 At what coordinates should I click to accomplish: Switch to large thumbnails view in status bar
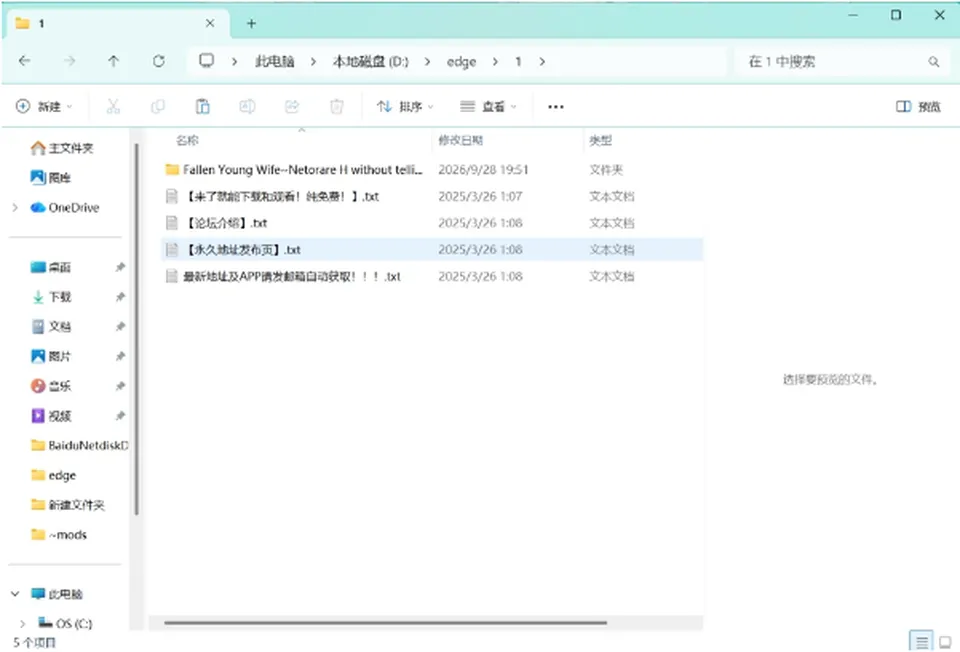pyautogui.click(x=945, y=642)
